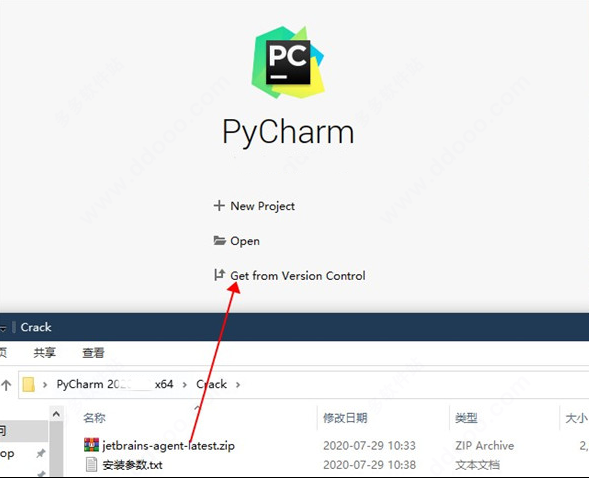The height and width of the screenshot is (478, 589).
Task: Click the version control checkout icon
Action: click(x=219, y=275)
